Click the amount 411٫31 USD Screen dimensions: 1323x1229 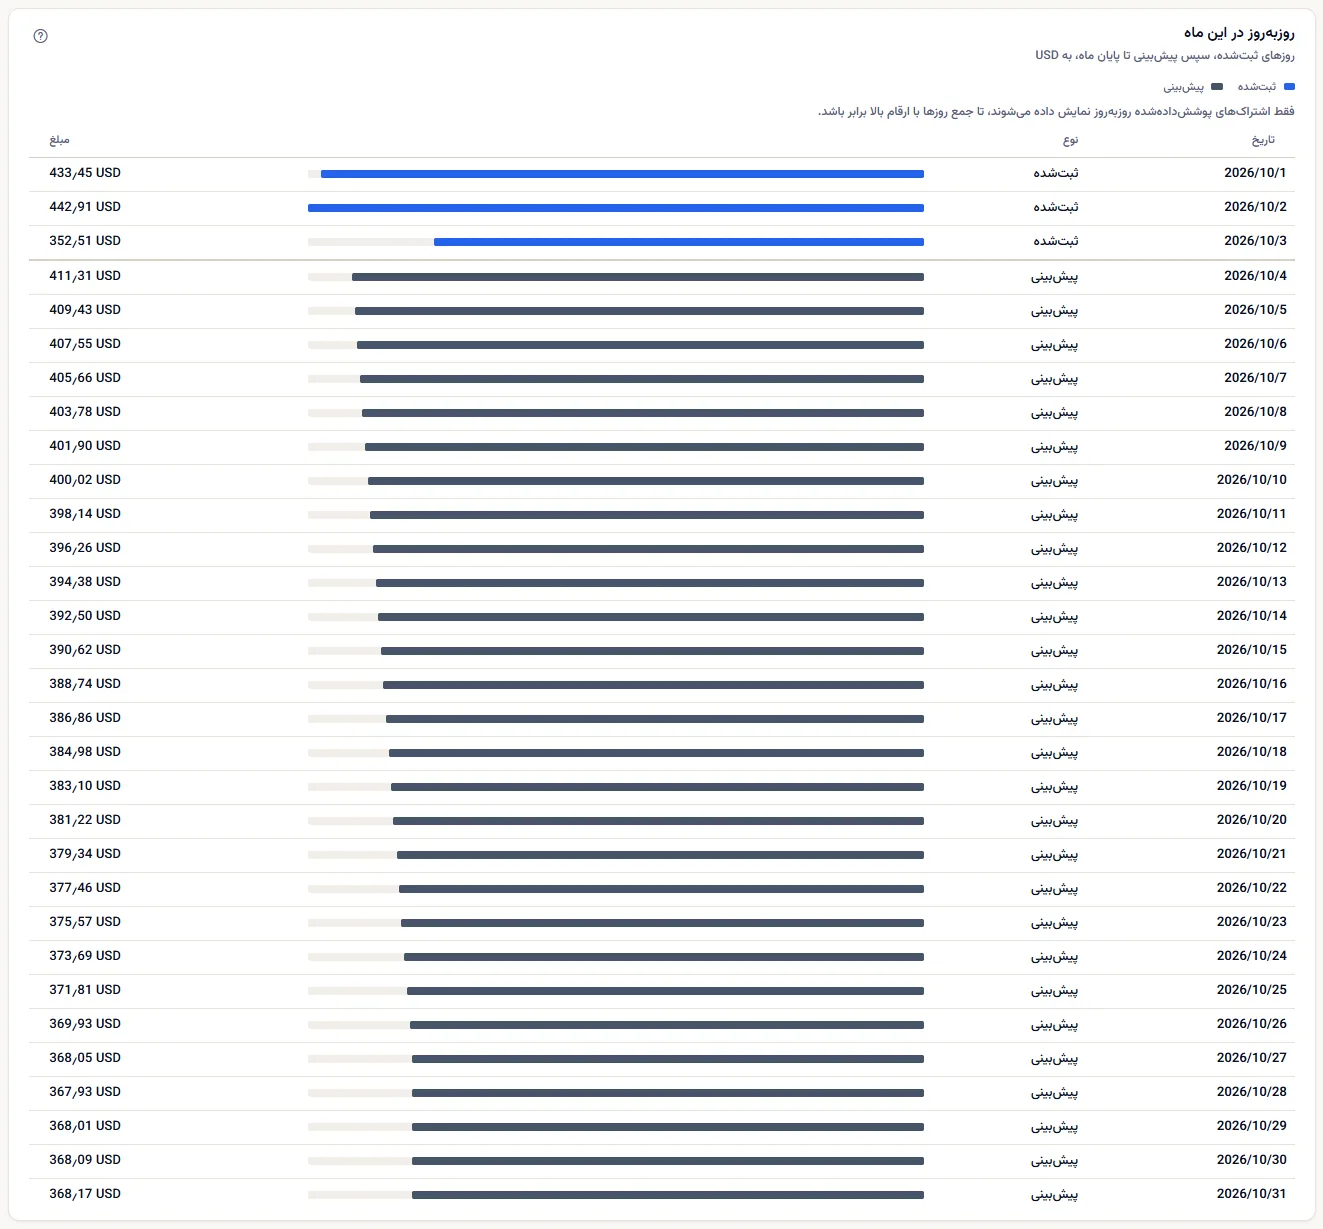[85, 276]
